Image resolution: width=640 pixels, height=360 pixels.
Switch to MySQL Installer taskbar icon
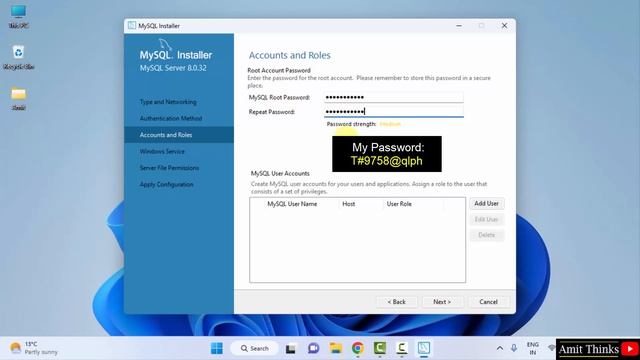pyautogui.click(x=424, y=348)
